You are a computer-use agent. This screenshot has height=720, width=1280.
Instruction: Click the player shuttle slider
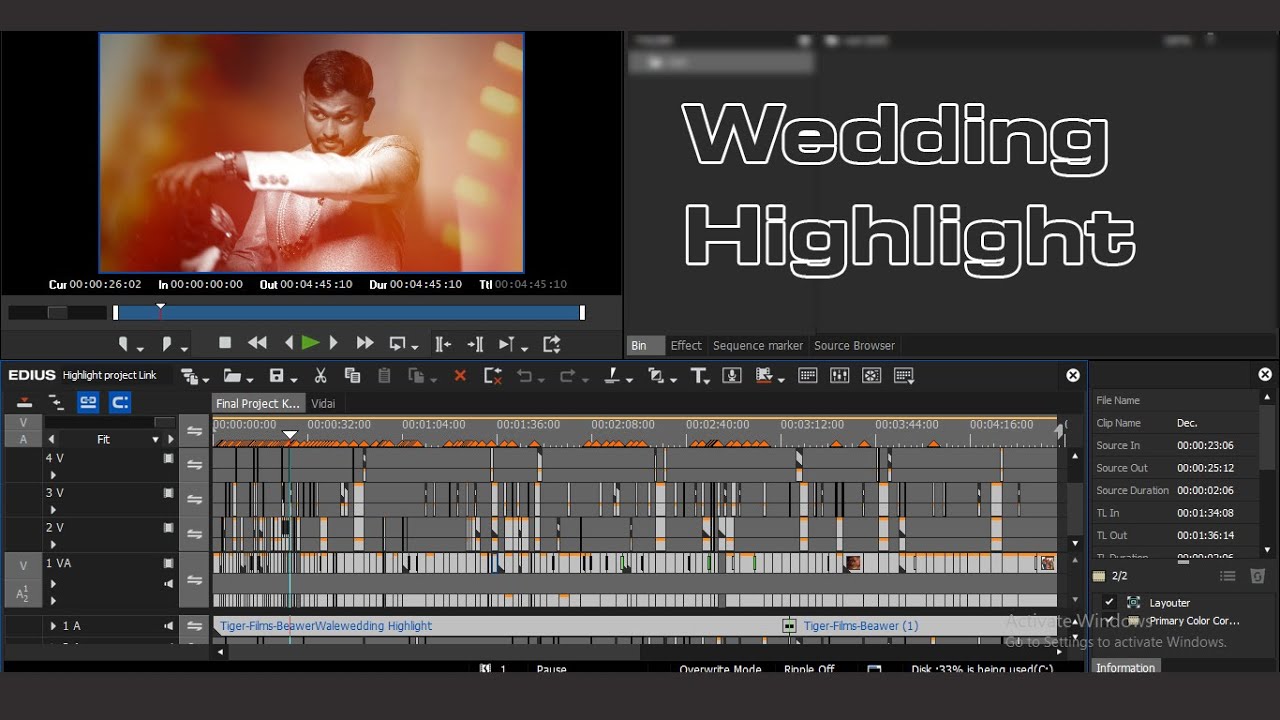(57, 313)
